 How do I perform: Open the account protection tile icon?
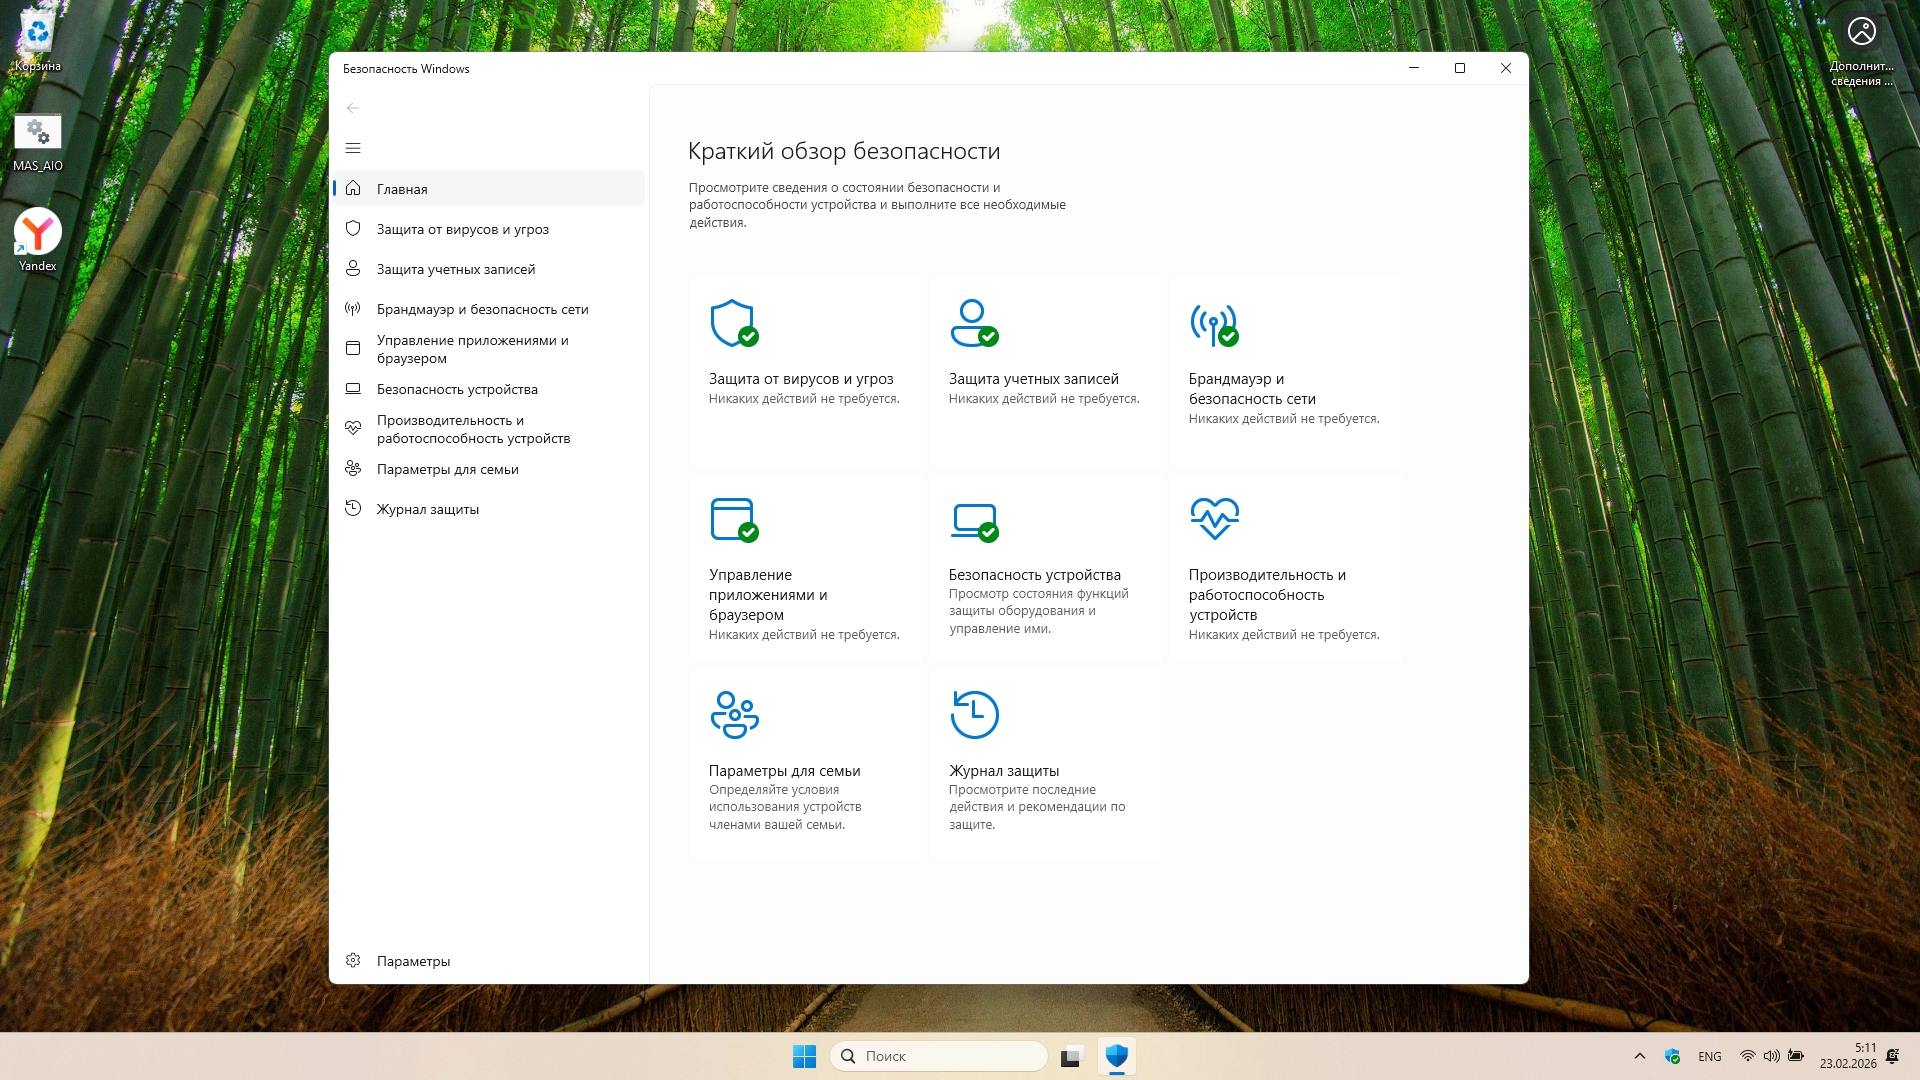973,323
